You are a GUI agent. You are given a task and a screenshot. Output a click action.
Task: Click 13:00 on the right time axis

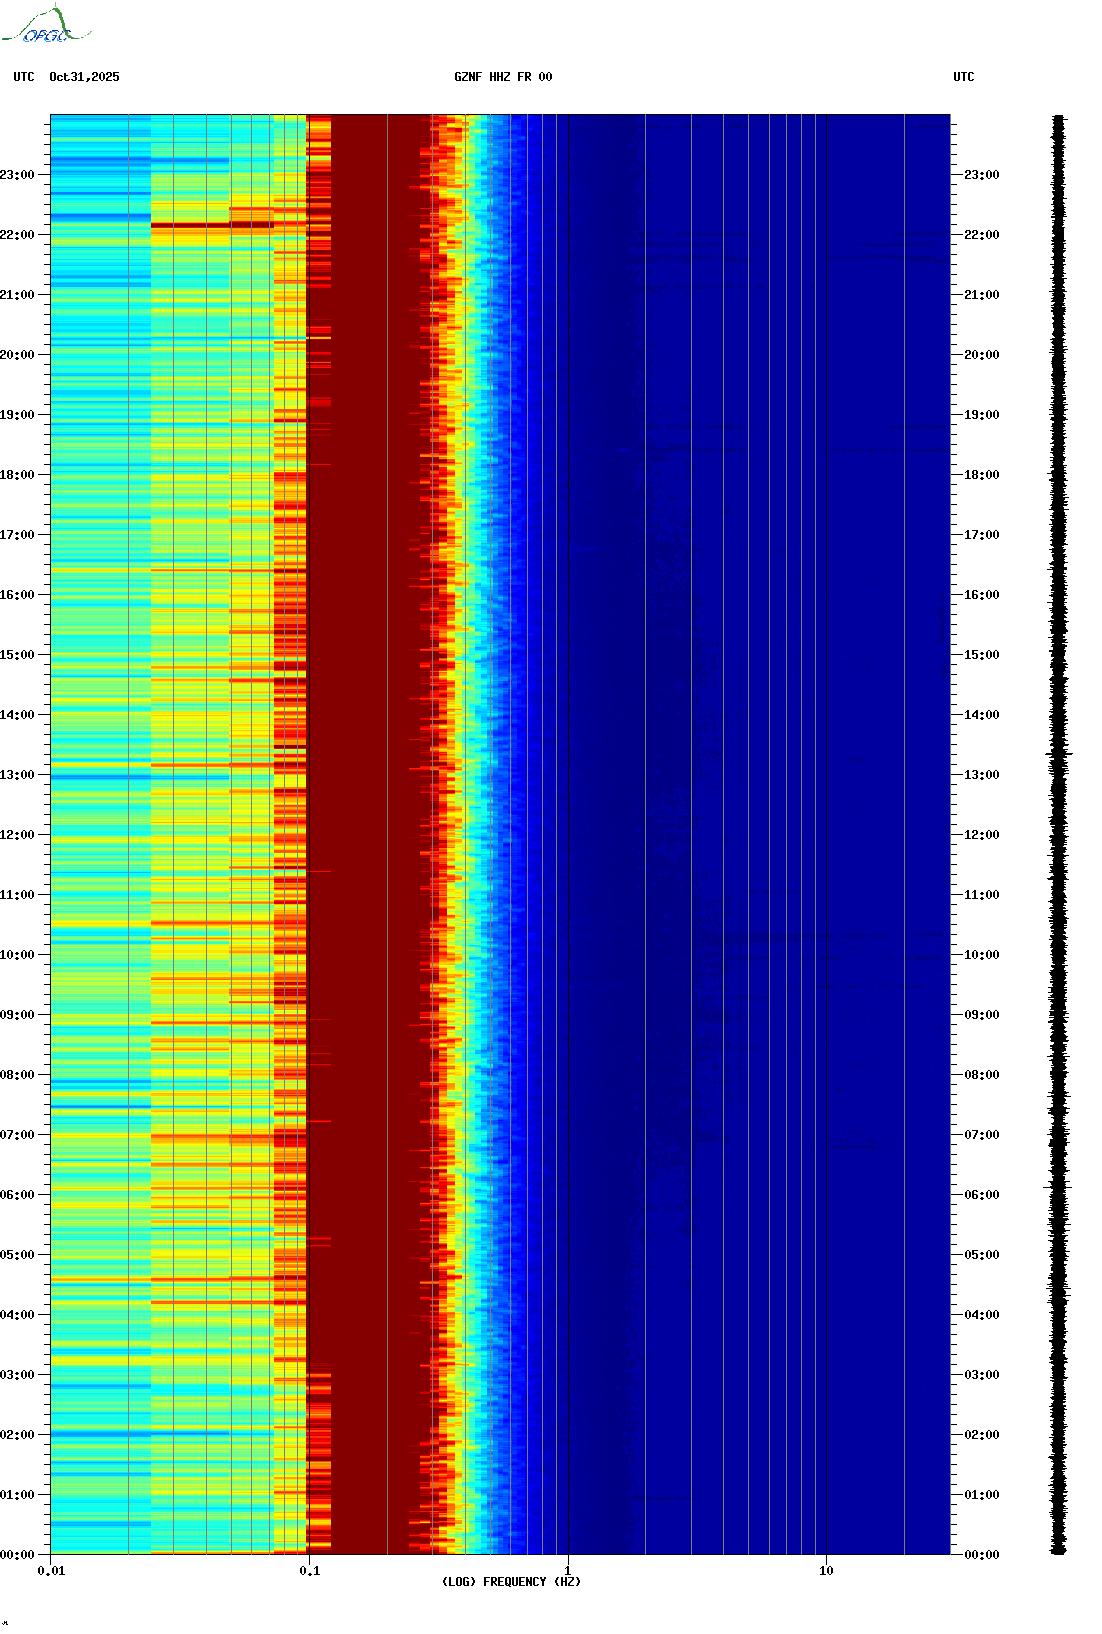pyautogui.click(x=982, y=775)
